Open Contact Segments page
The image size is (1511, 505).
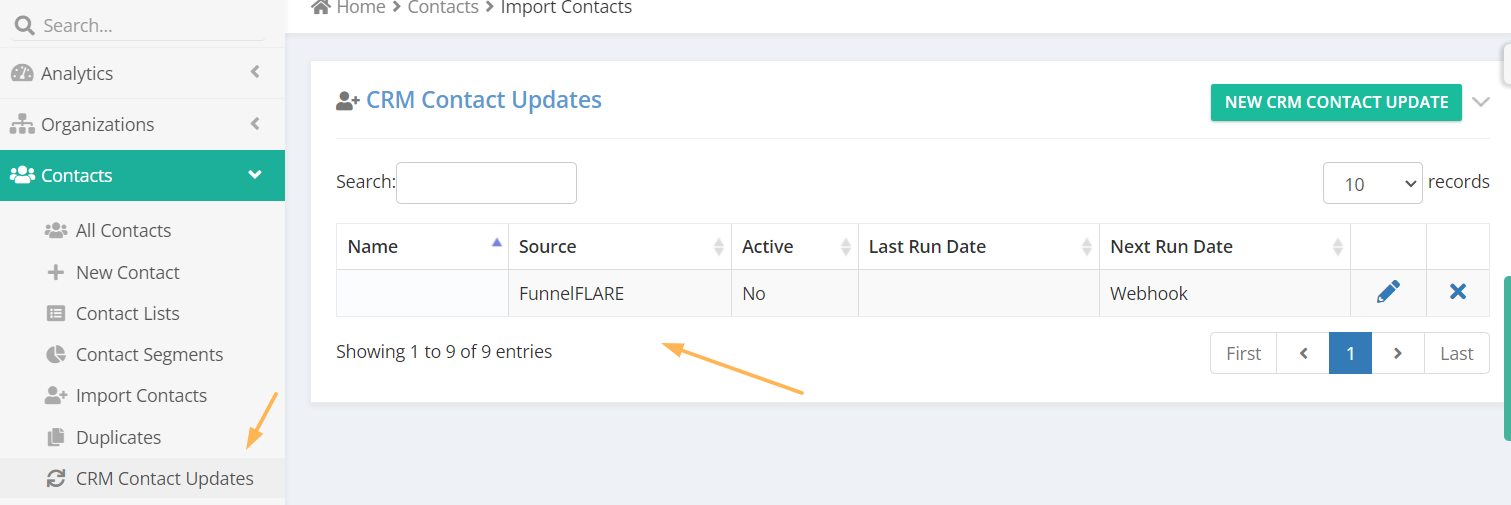(x=149, y=354)
